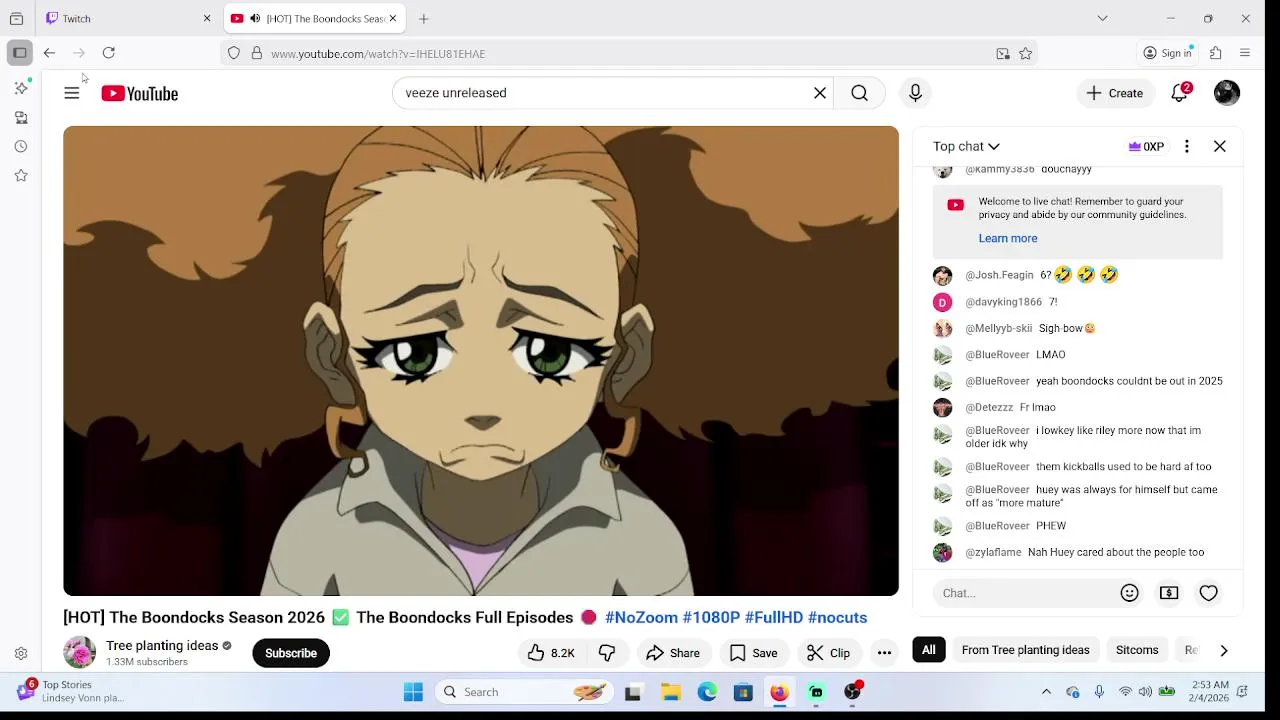Open Firefox extensions puzzle icon
The height and width of the screenshot is (720, 1280).
click(1216, 53)
